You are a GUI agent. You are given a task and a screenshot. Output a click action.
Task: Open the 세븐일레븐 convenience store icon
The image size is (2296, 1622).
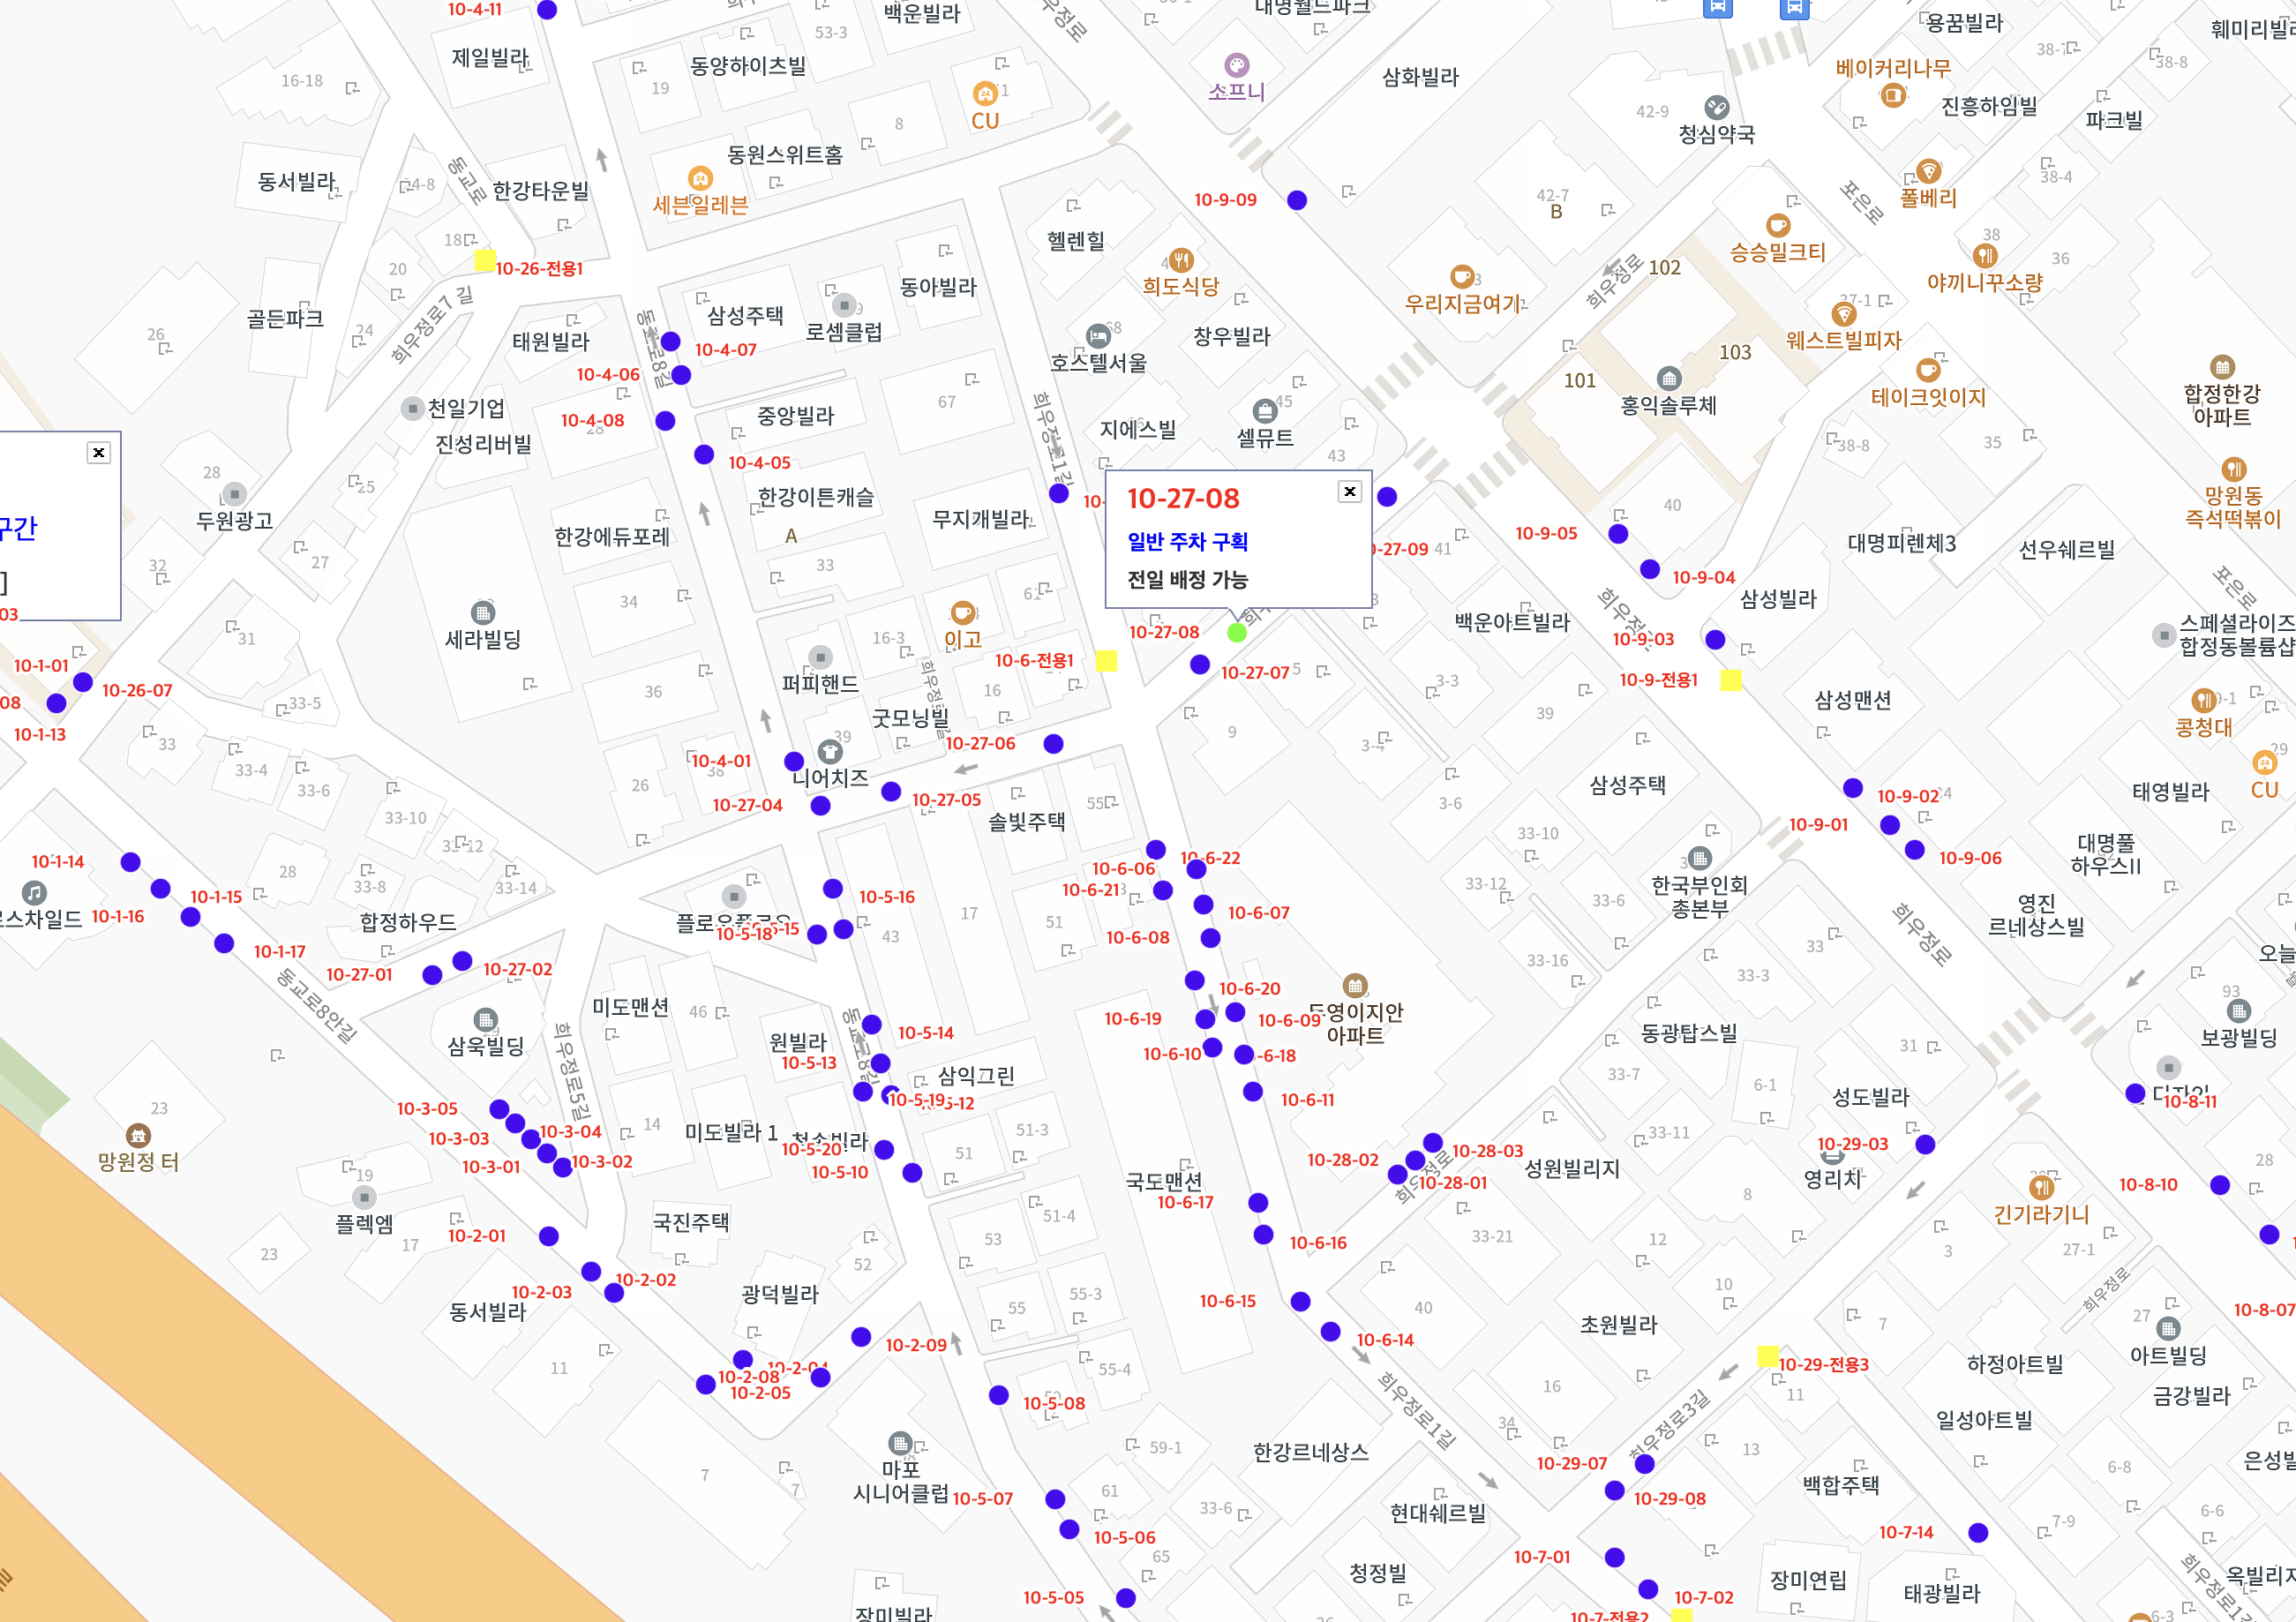[x=700, y=179]
